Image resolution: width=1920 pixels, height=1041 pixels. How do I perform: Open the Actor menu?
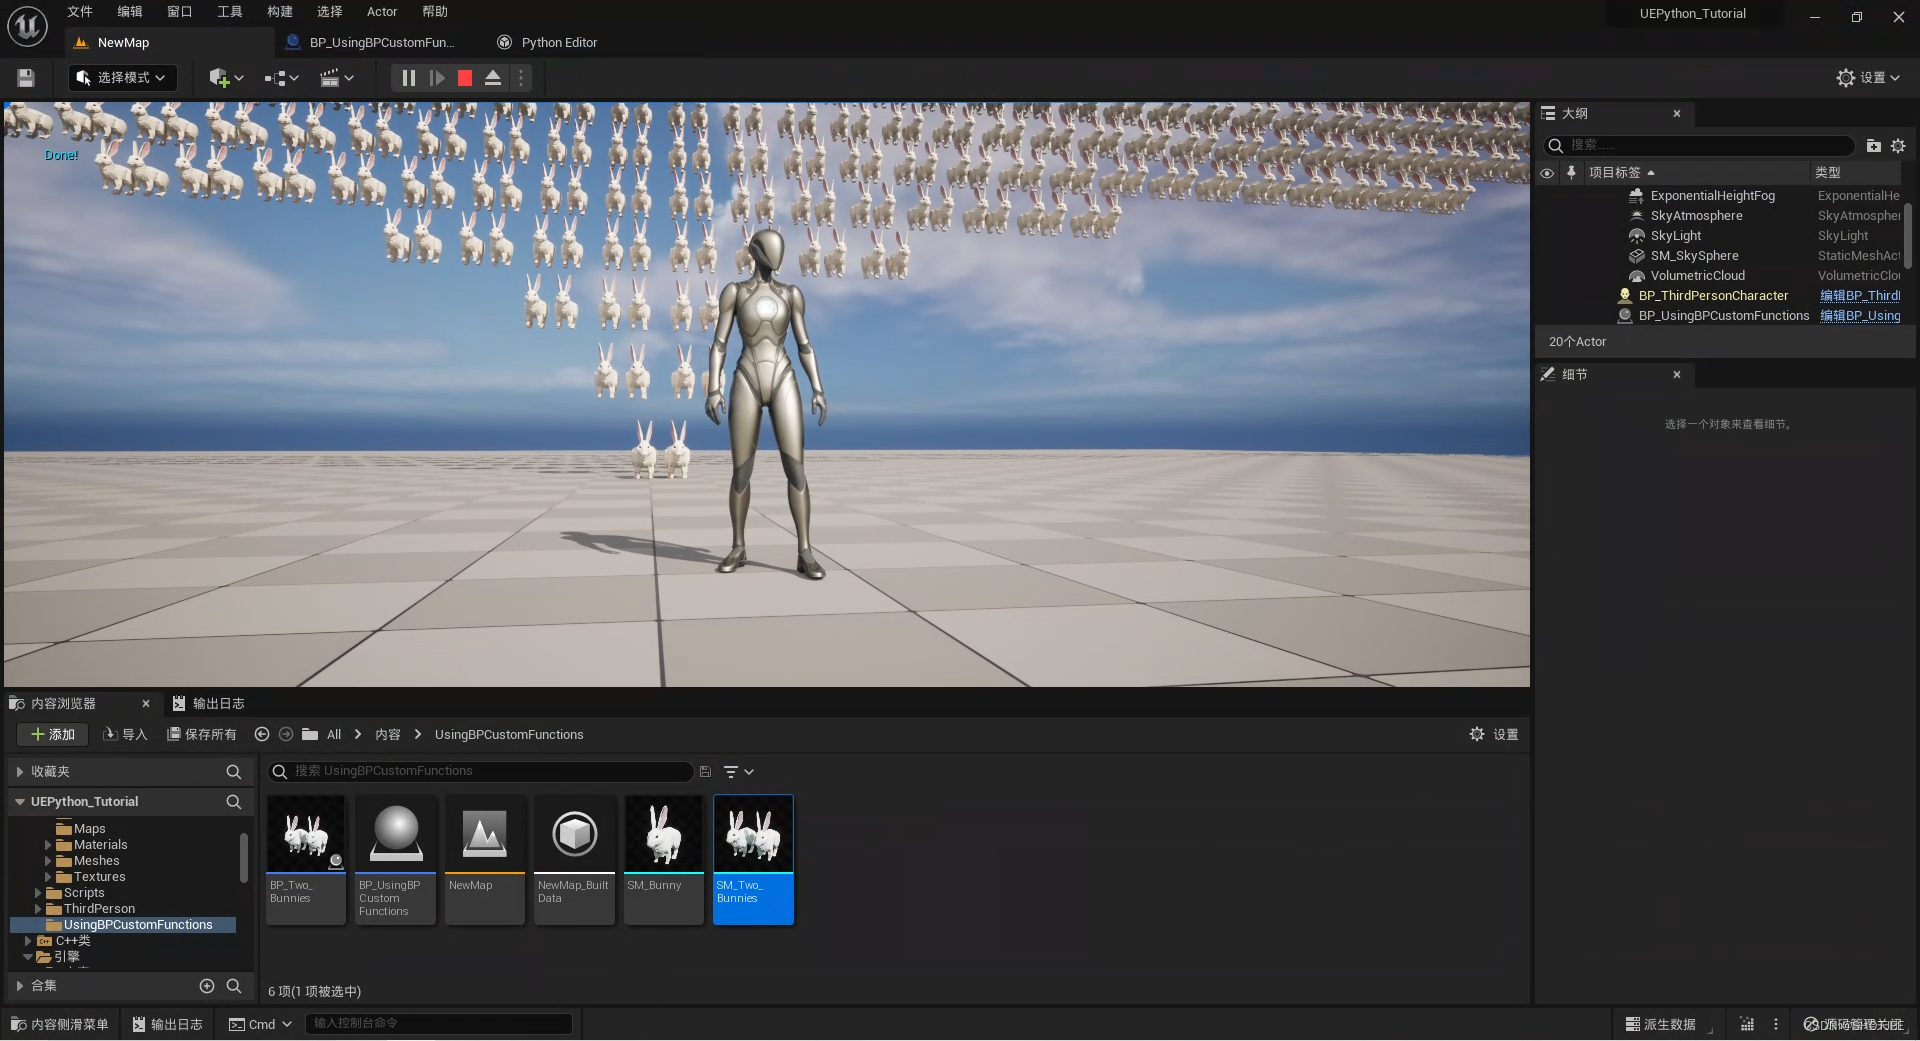(x=382, y=12)
